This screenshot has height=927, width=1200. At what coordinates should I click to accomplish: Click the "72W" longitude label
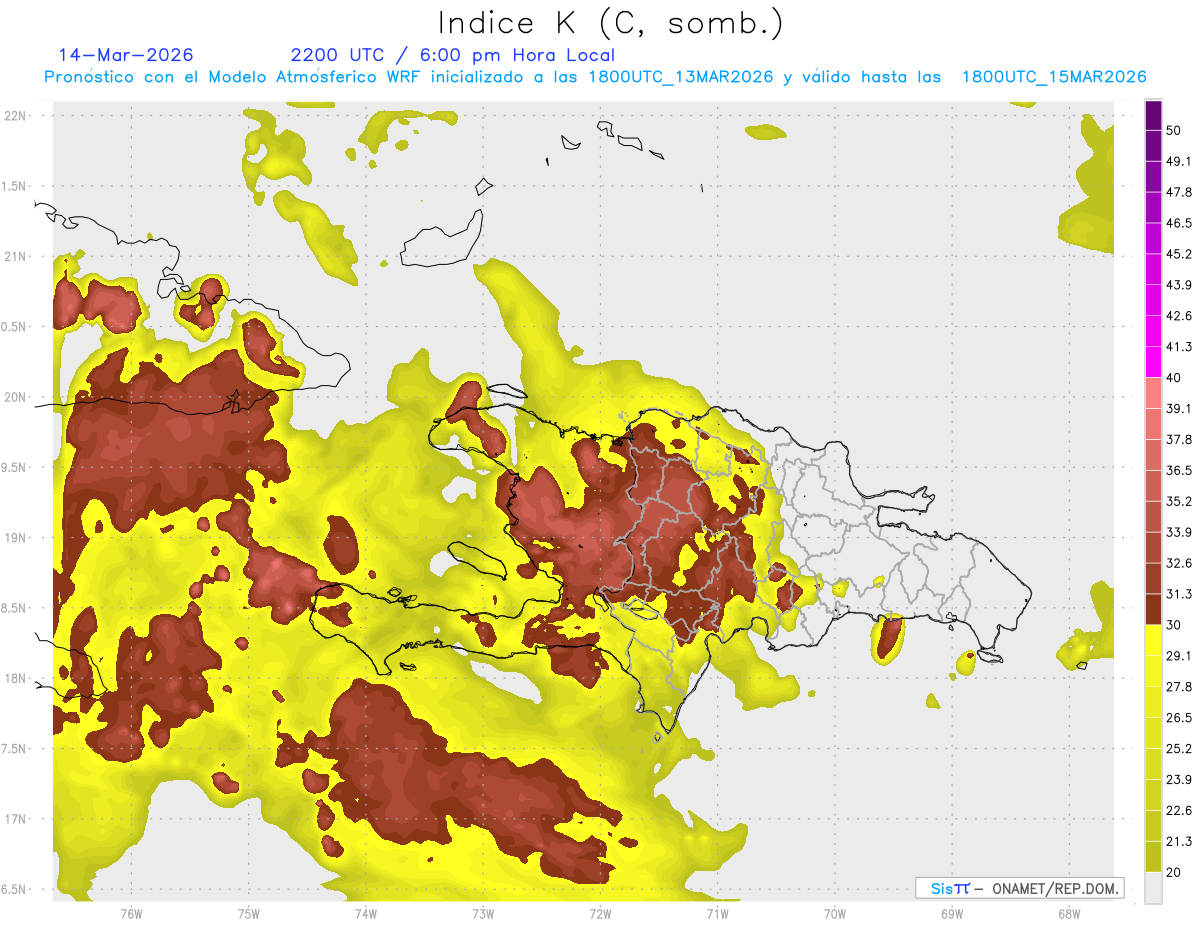point(600,913)
